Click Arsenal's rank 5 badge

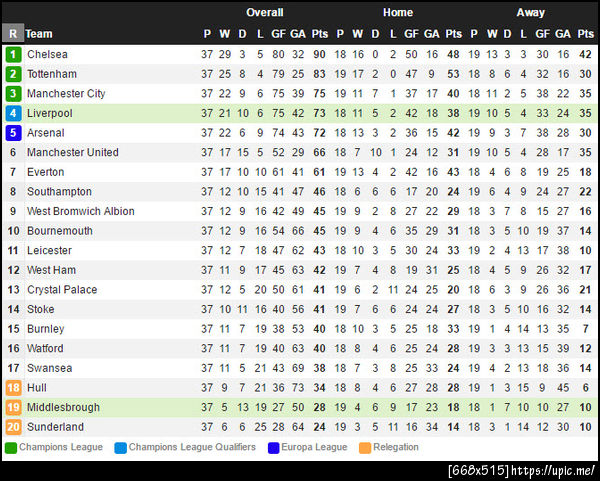tap(13, 133)
